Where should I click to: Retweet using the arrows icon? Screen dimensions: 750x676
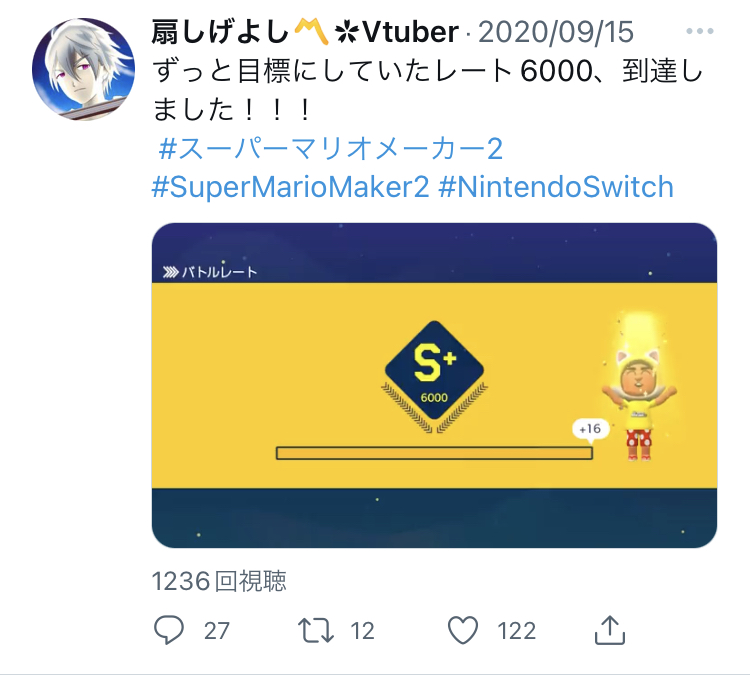(x=316, y=630)
